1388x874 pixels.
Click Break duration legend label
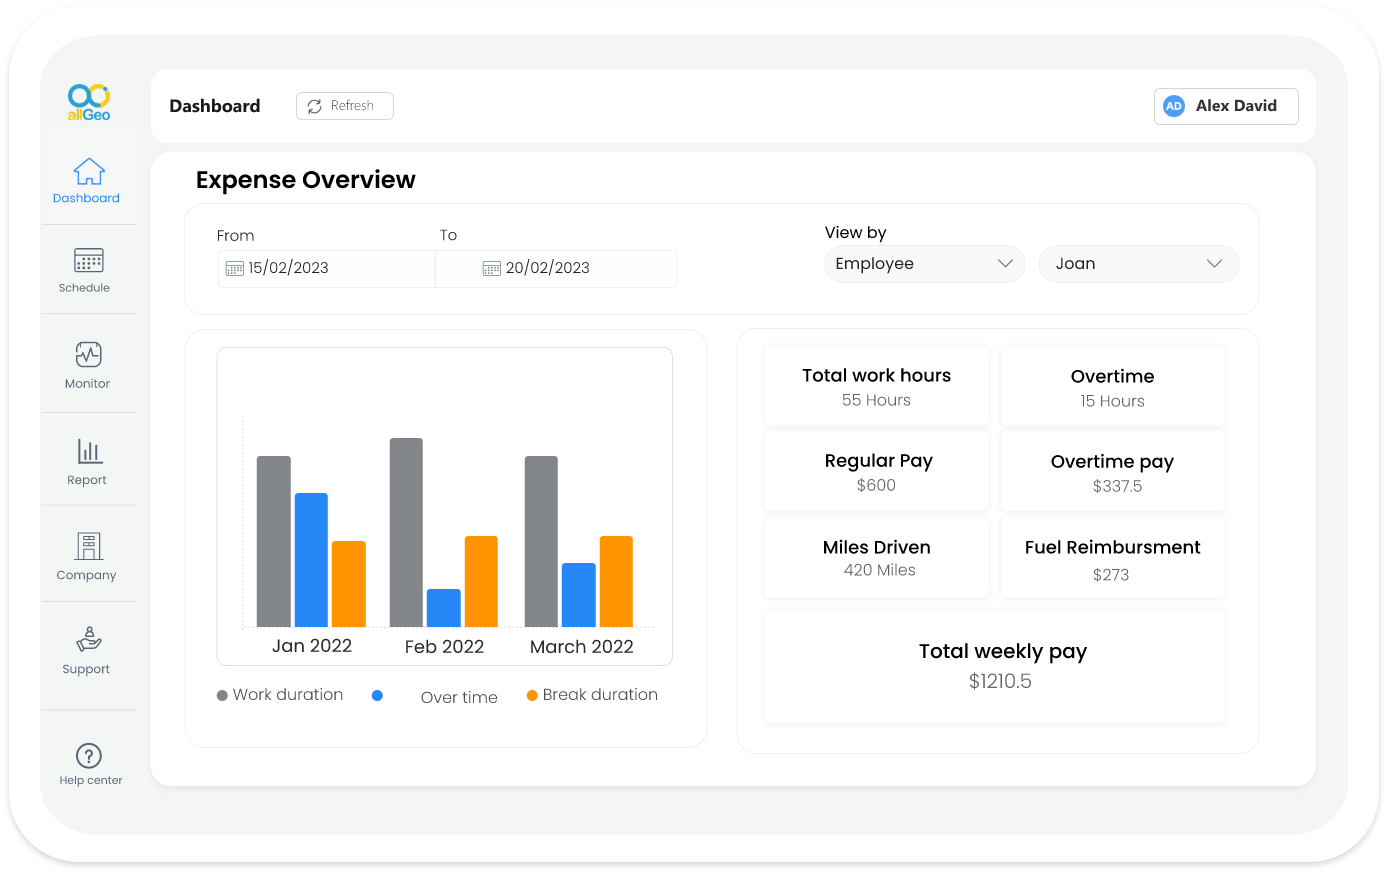(600, 695)
